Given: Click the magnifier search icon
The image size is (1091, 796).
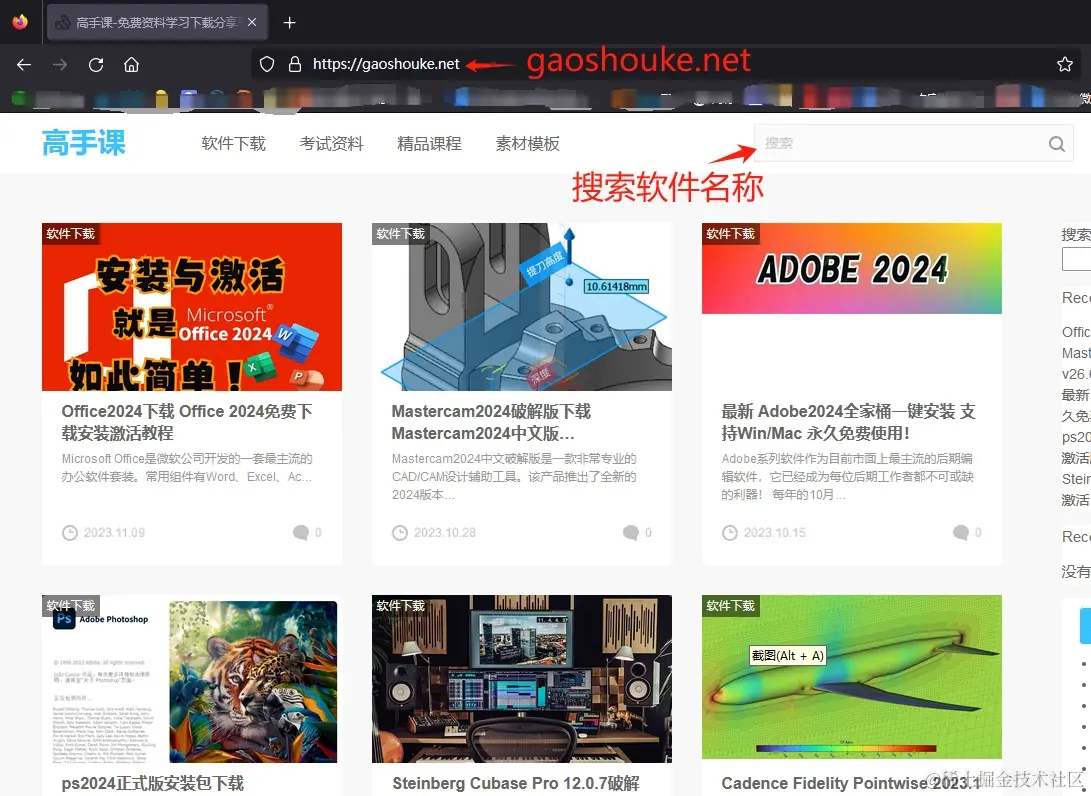Looking at the screenshot, I should pos(1057,144).
